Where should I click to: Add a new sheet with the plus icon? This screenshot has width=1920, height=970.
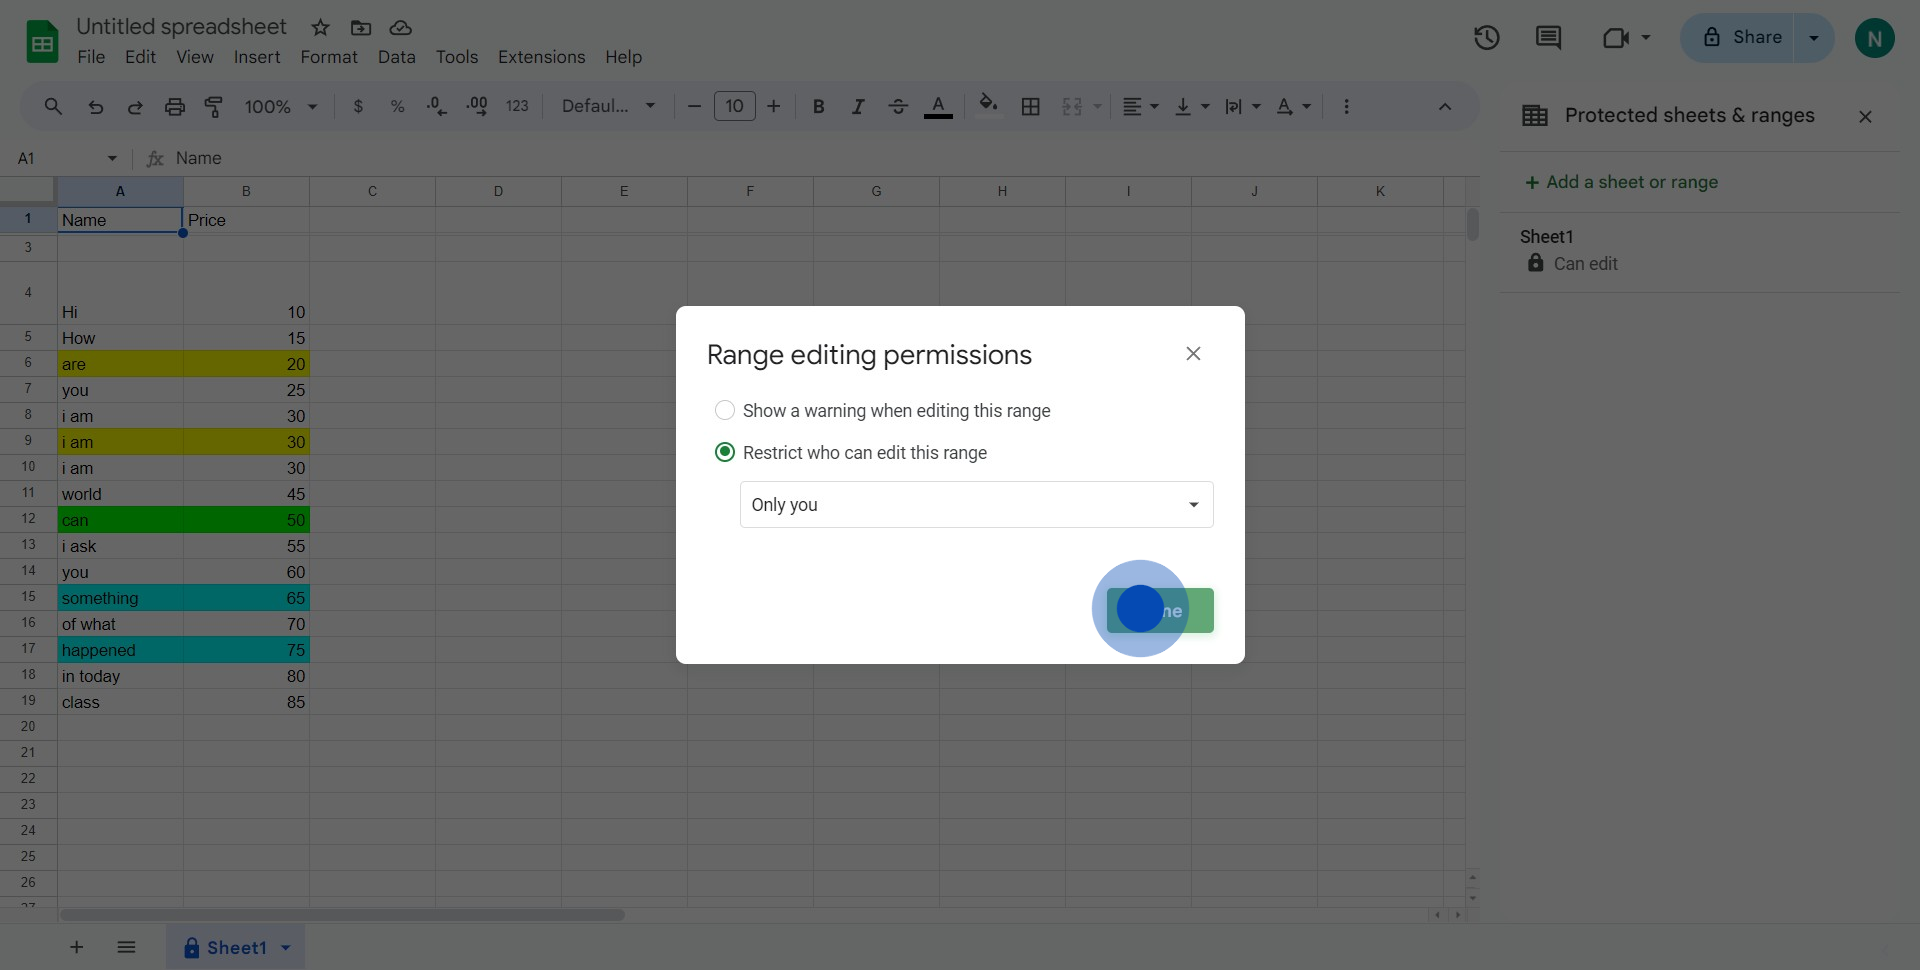pyautogui.click(x=76, y=947)
